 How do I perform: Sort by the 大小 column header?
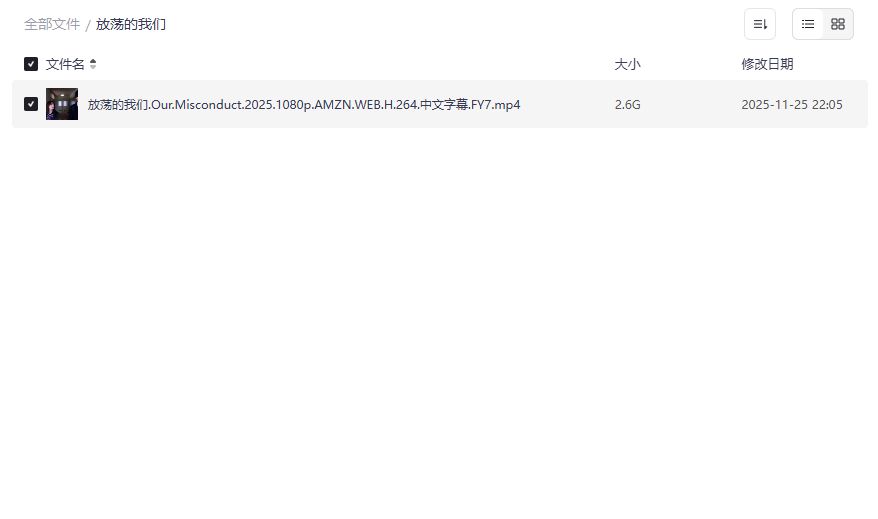(627, 64)
